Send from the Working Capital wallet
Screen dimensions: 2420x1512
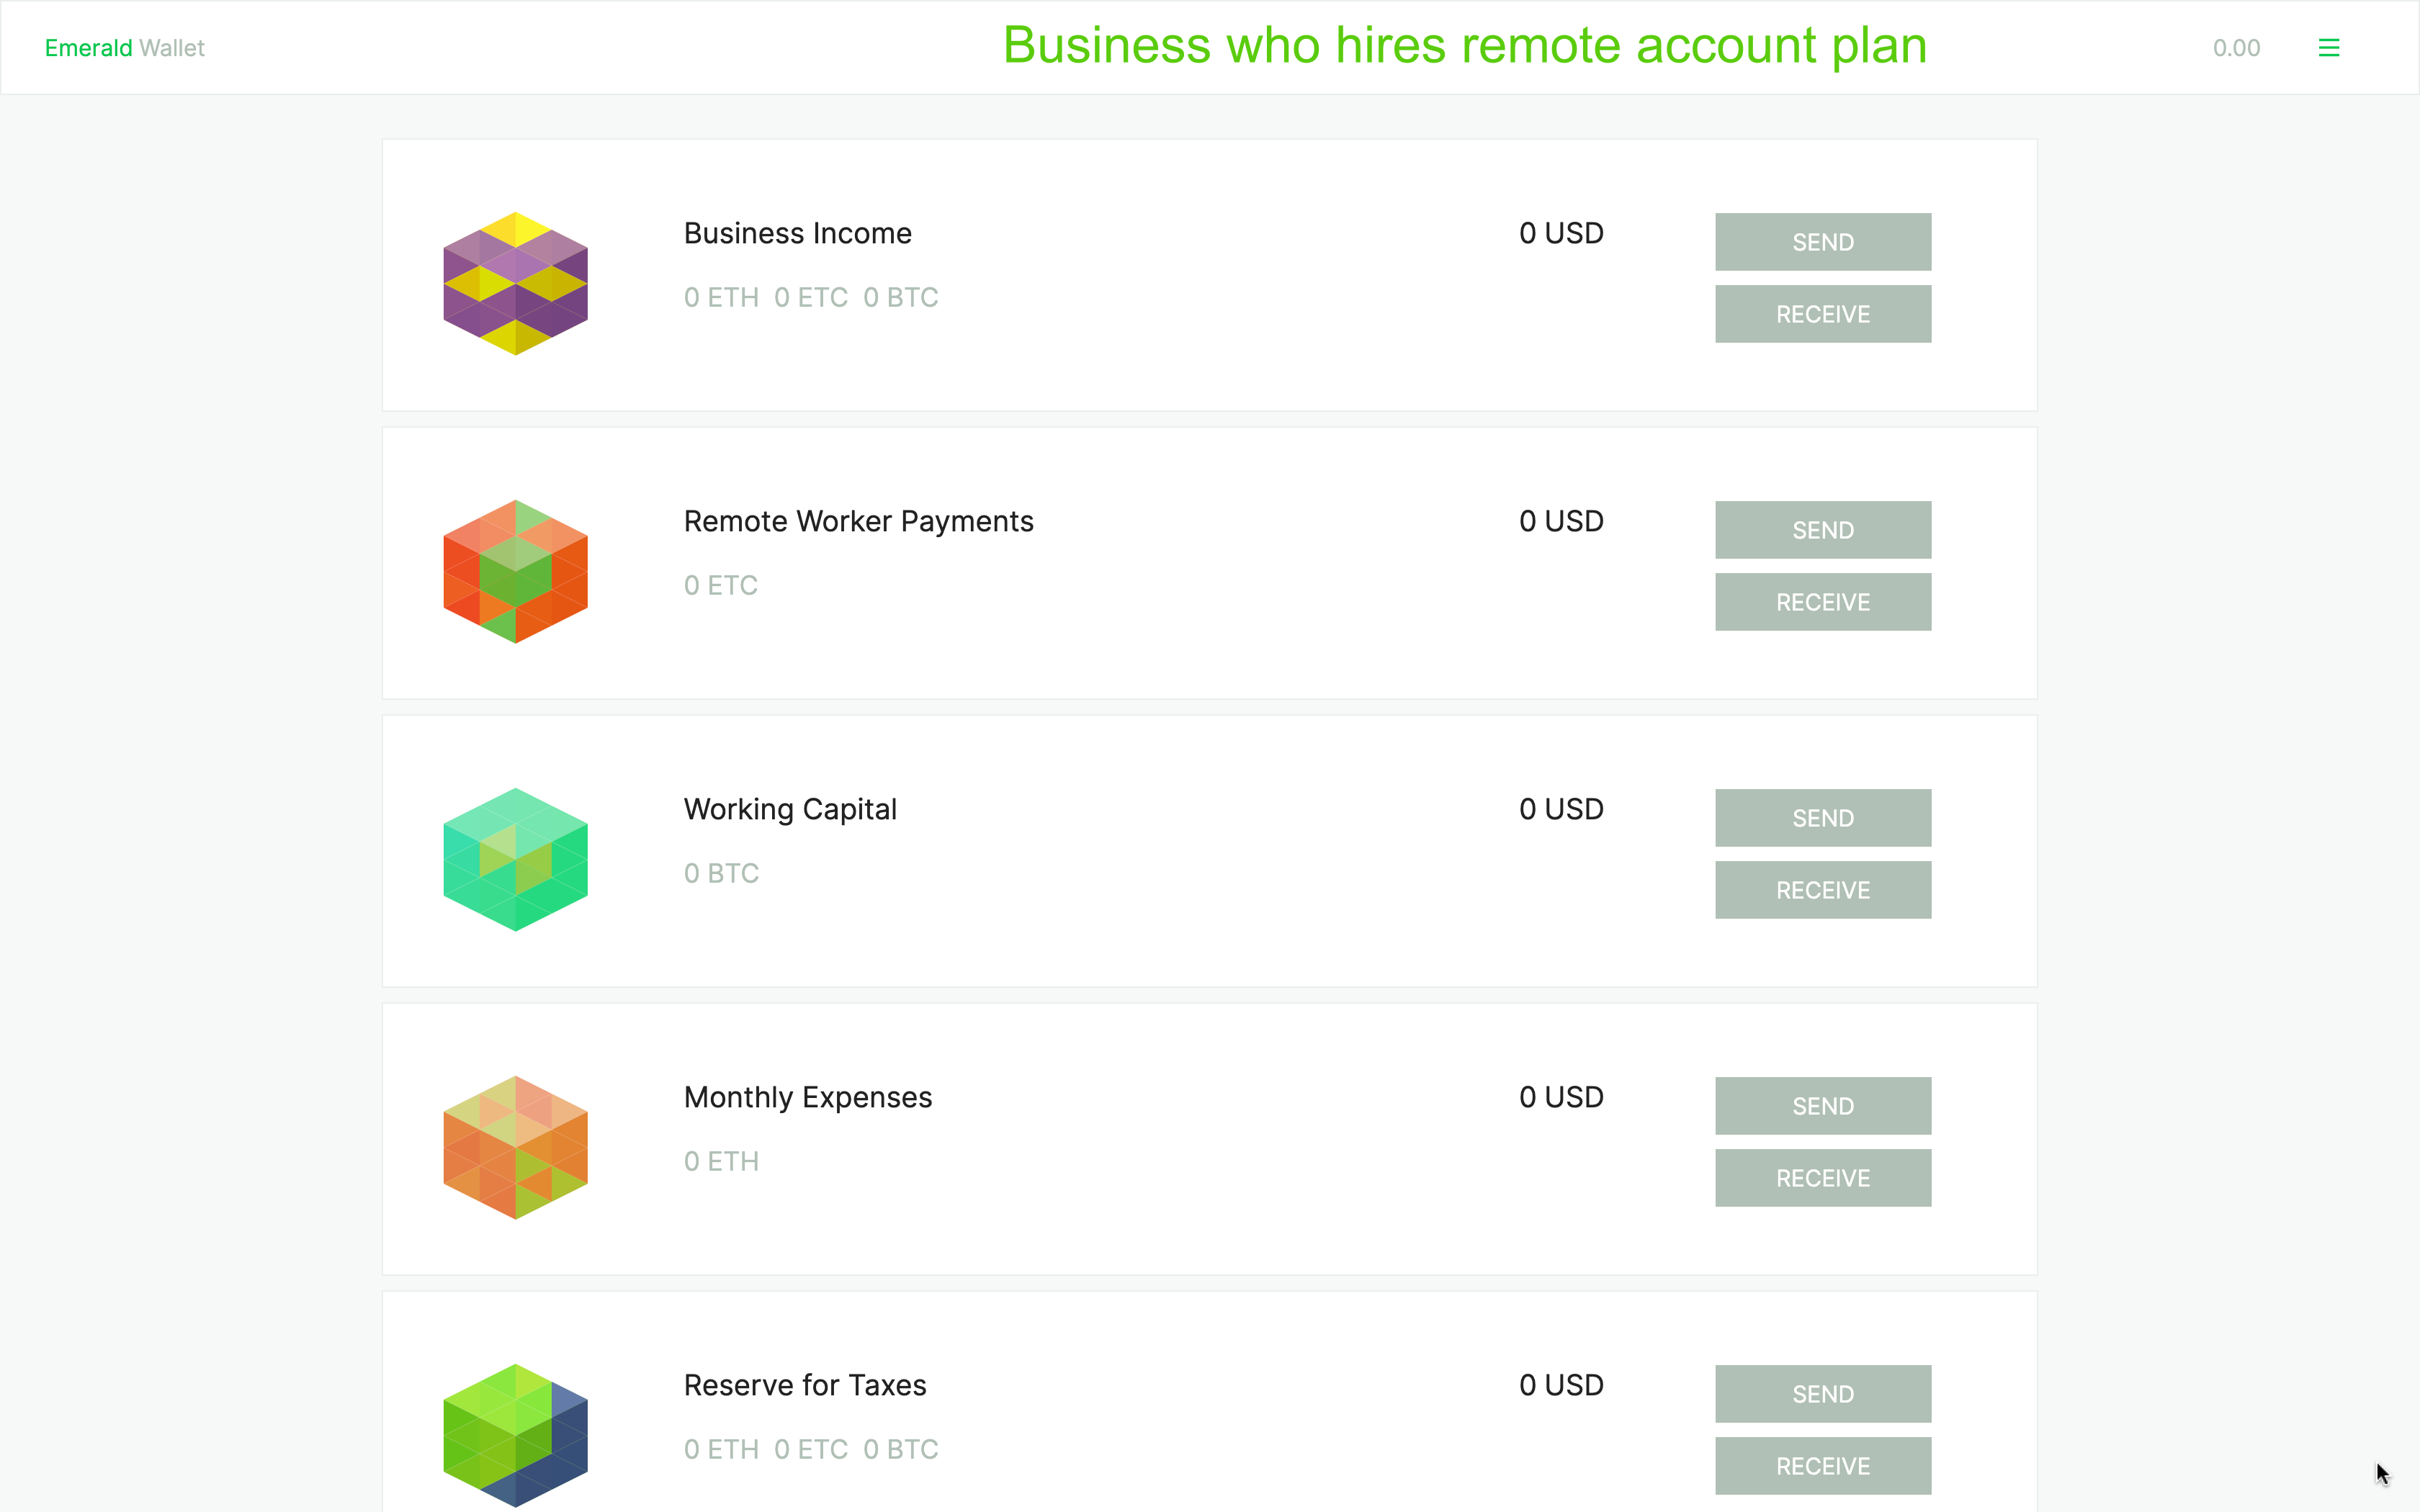click(x=1822, y=818)
